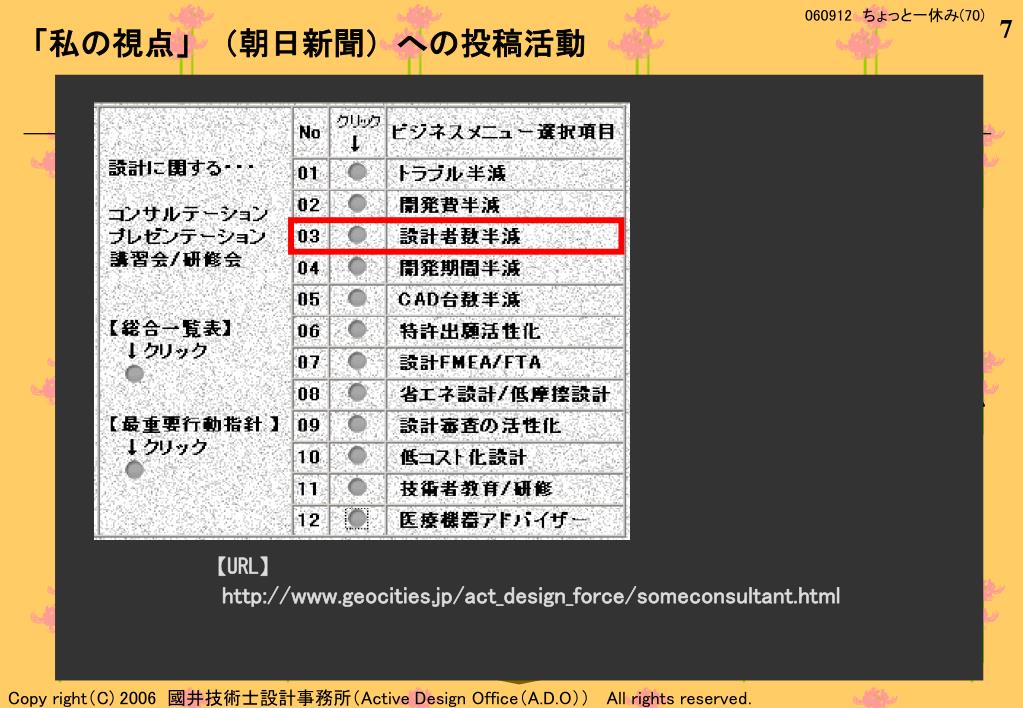Click the slide number 7

[x=1006, y=29]
